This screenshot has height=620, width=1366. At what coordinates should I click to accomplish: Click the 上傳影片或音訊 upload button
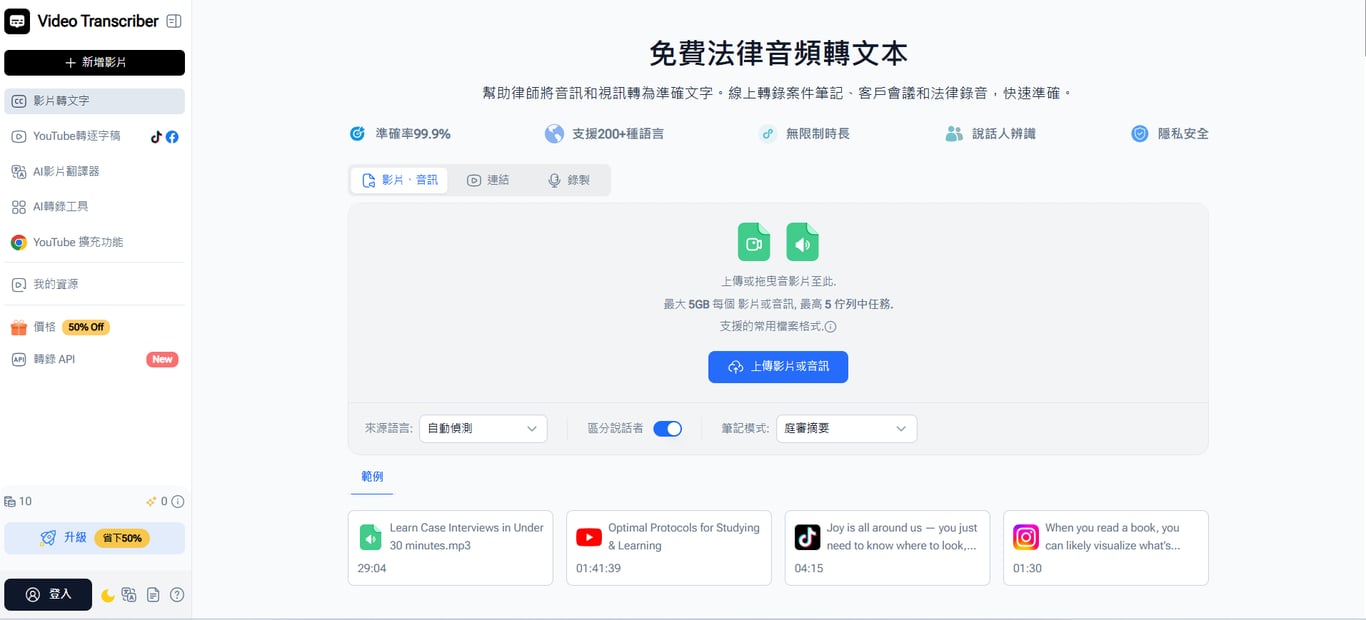(778, 367)
